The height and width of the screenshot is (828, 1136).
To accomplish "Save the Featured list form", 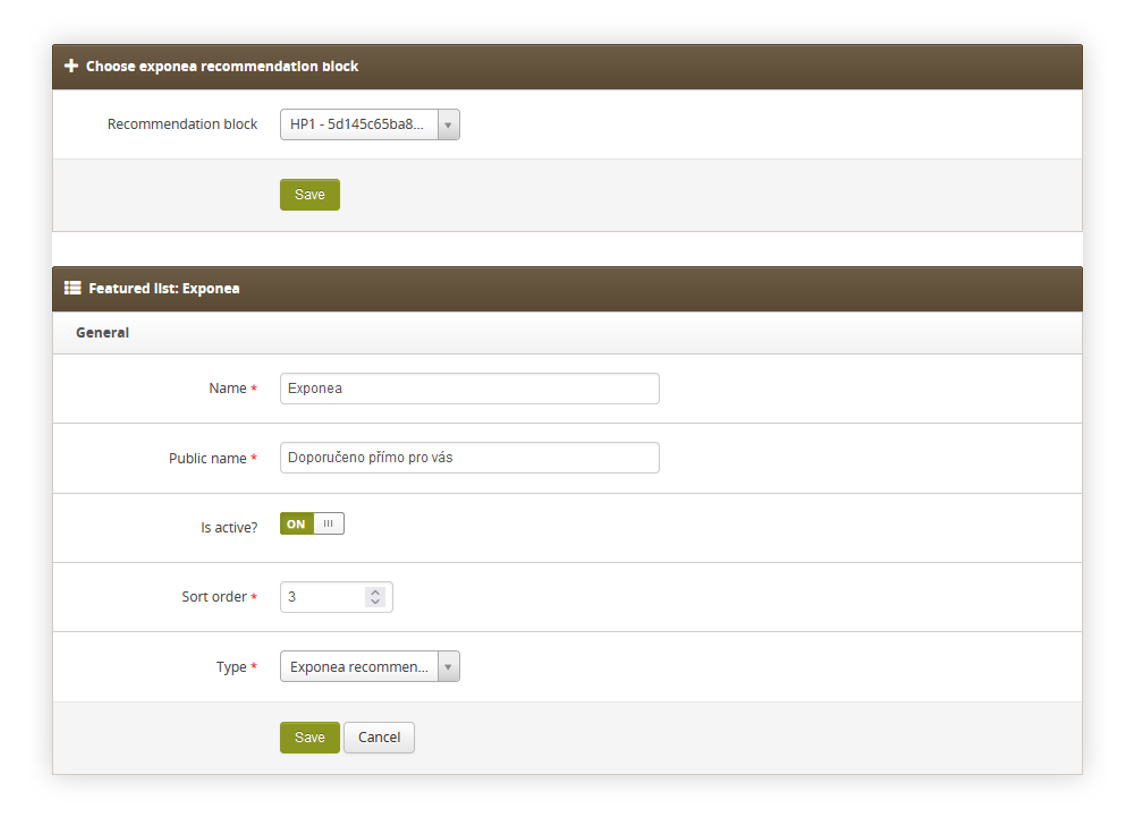I will coord(309,737).
